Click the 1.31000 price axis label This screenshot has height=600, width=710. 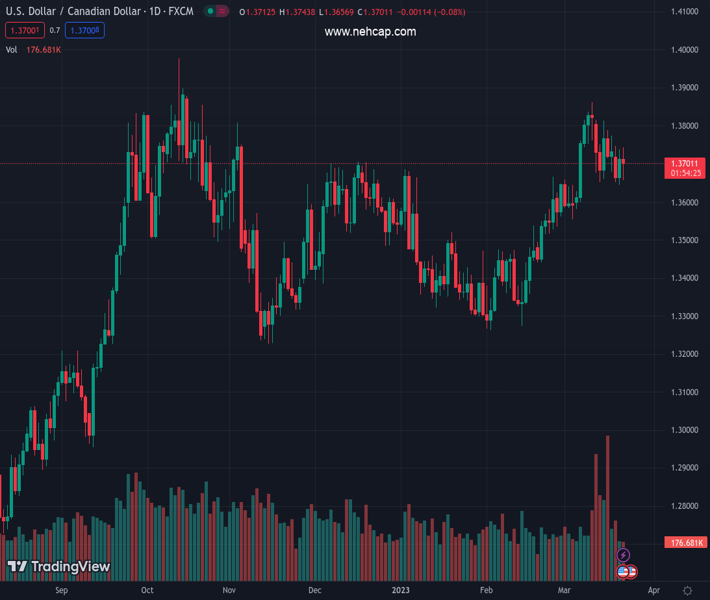pos(685,392)
